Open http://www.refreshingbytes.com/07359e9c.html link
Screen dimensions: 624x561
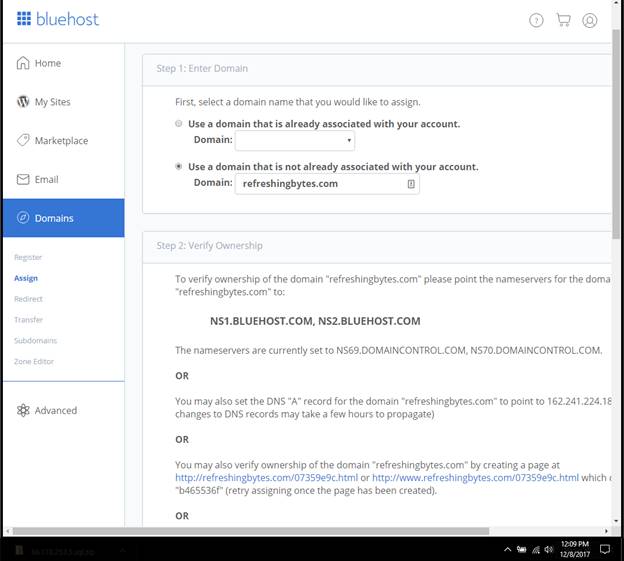point(475,477)
